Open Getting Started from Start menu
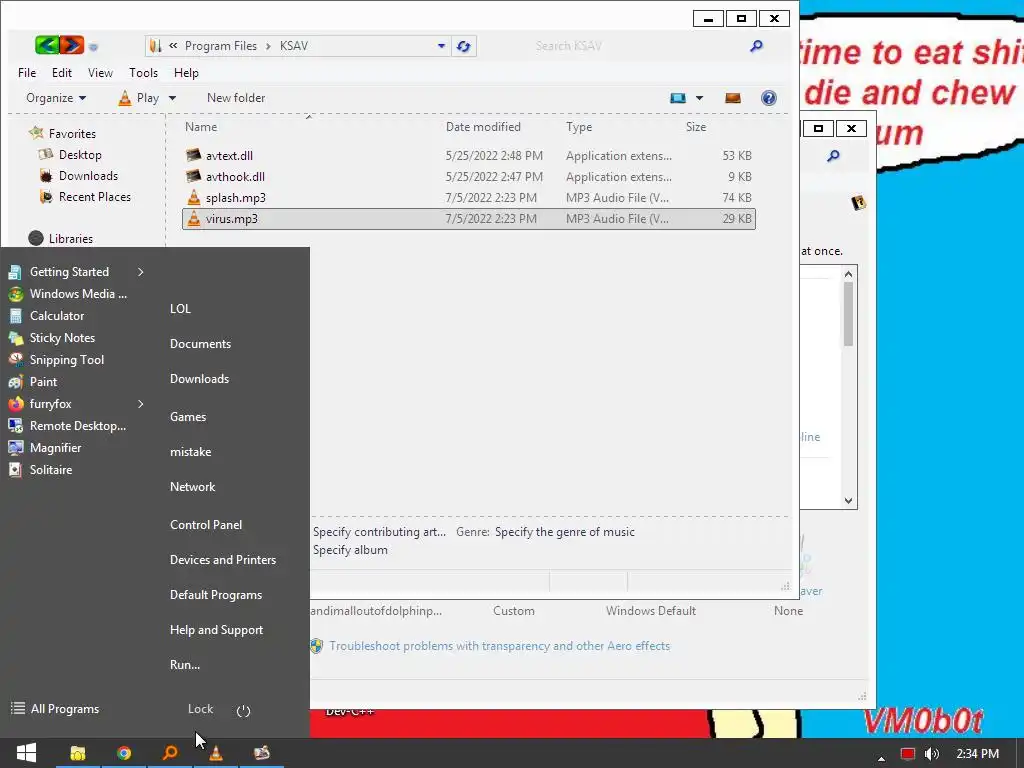This screenshot has width=1024, height=768. pyautogui.click(x=69, y=272)
